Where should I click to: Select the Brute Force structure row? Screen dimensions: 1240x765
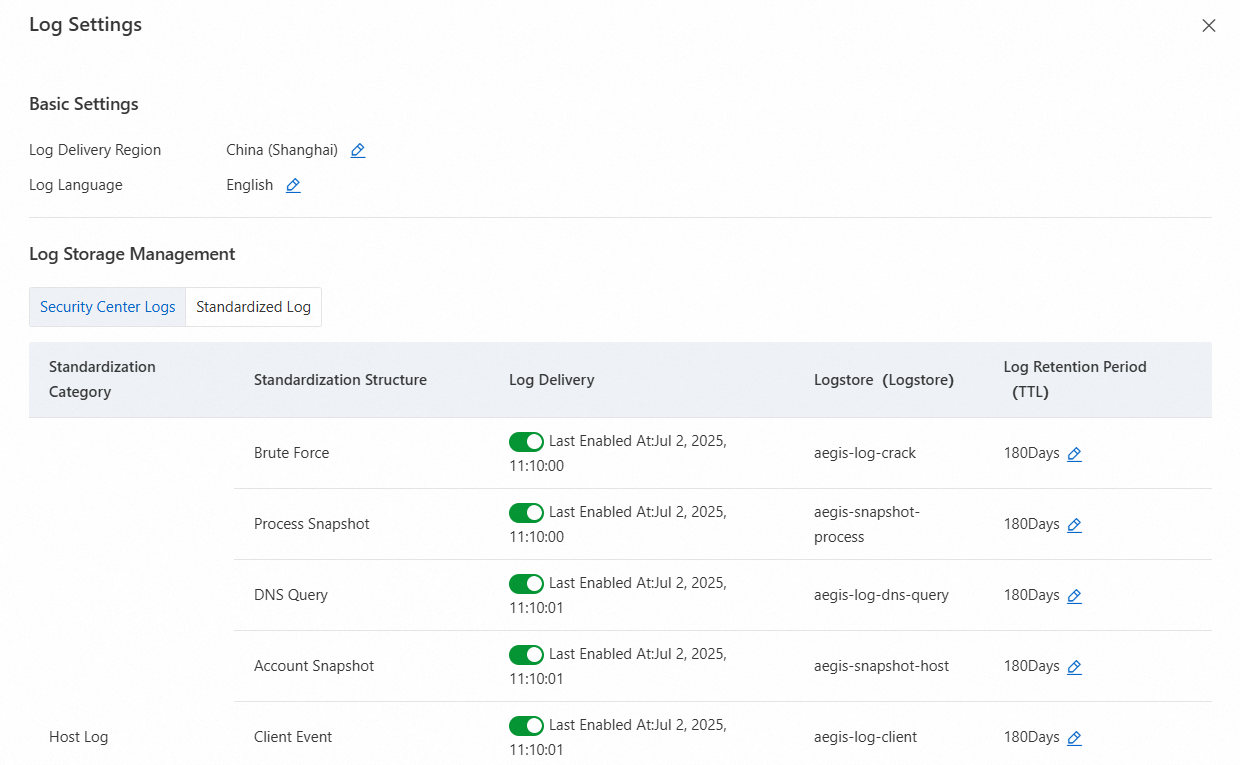point(291,453)
